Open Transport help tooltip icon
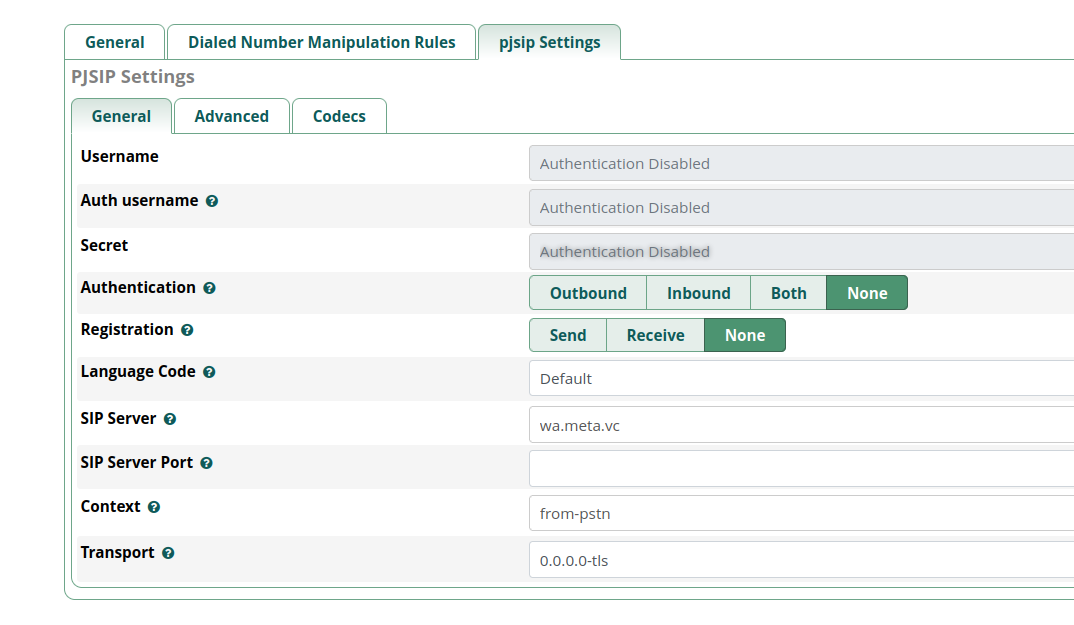 [x=168, y=553]
